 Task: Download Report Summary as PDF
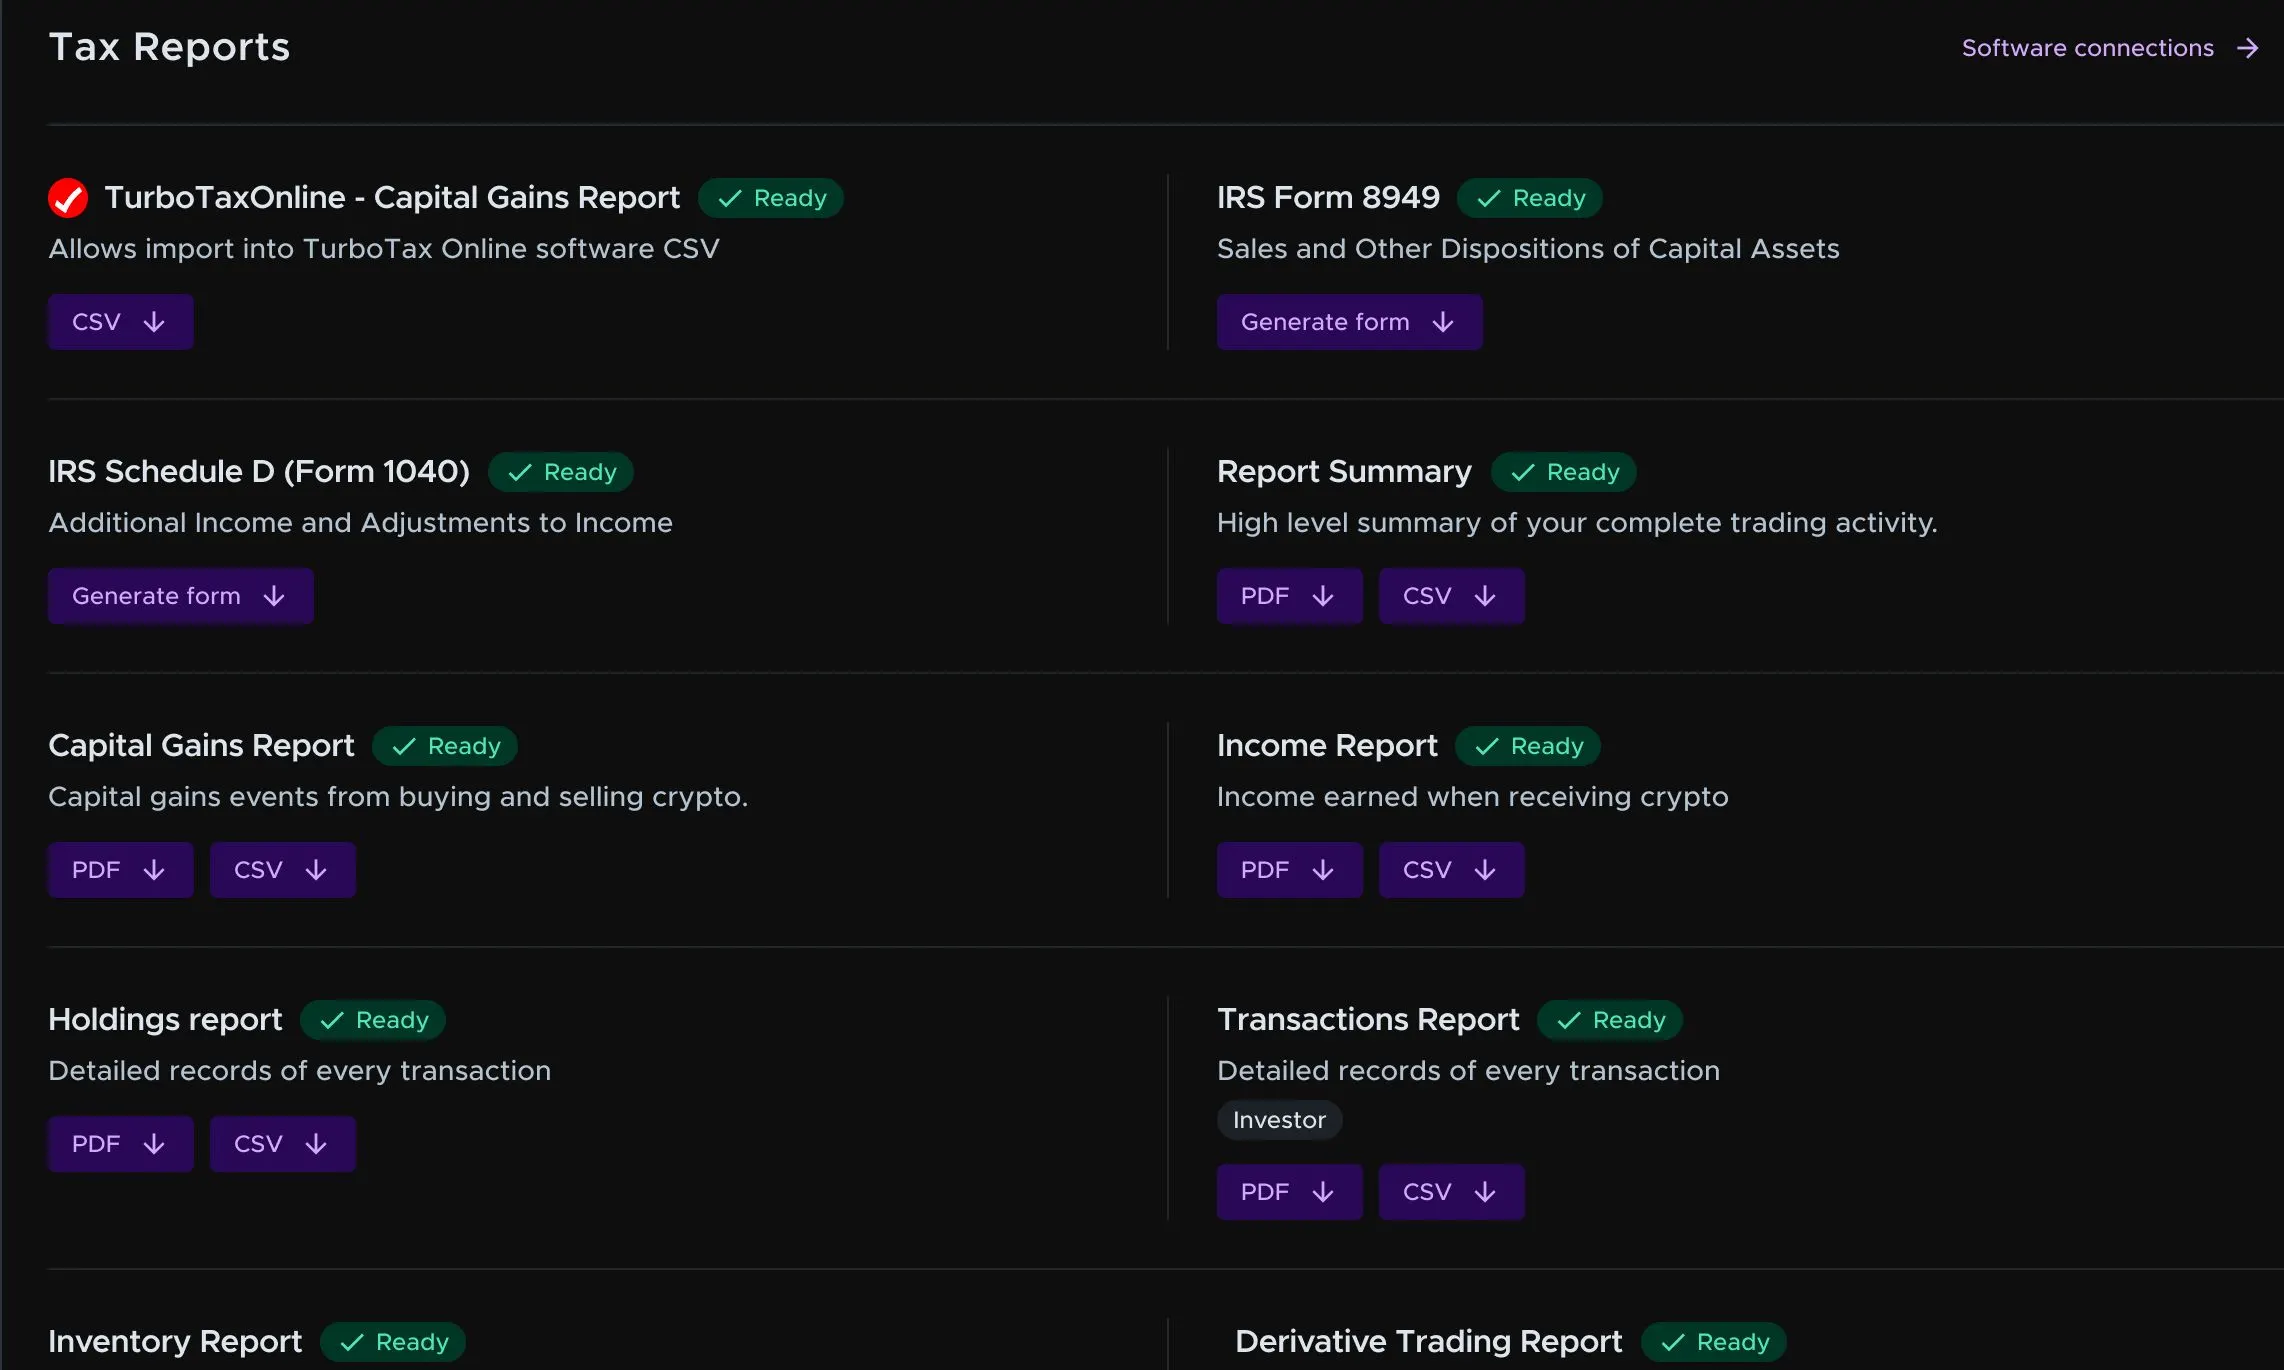1288,596
